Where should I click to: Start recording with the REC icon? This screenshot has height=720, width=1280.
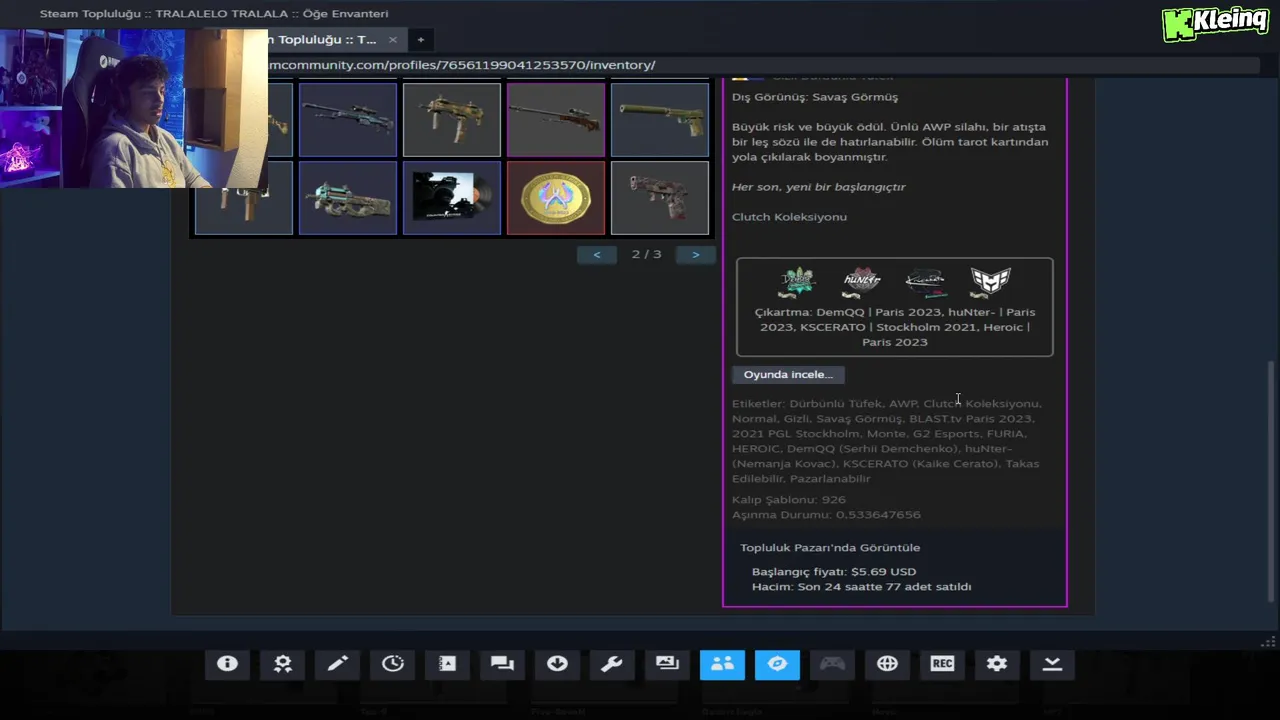[x=942, y=664]
